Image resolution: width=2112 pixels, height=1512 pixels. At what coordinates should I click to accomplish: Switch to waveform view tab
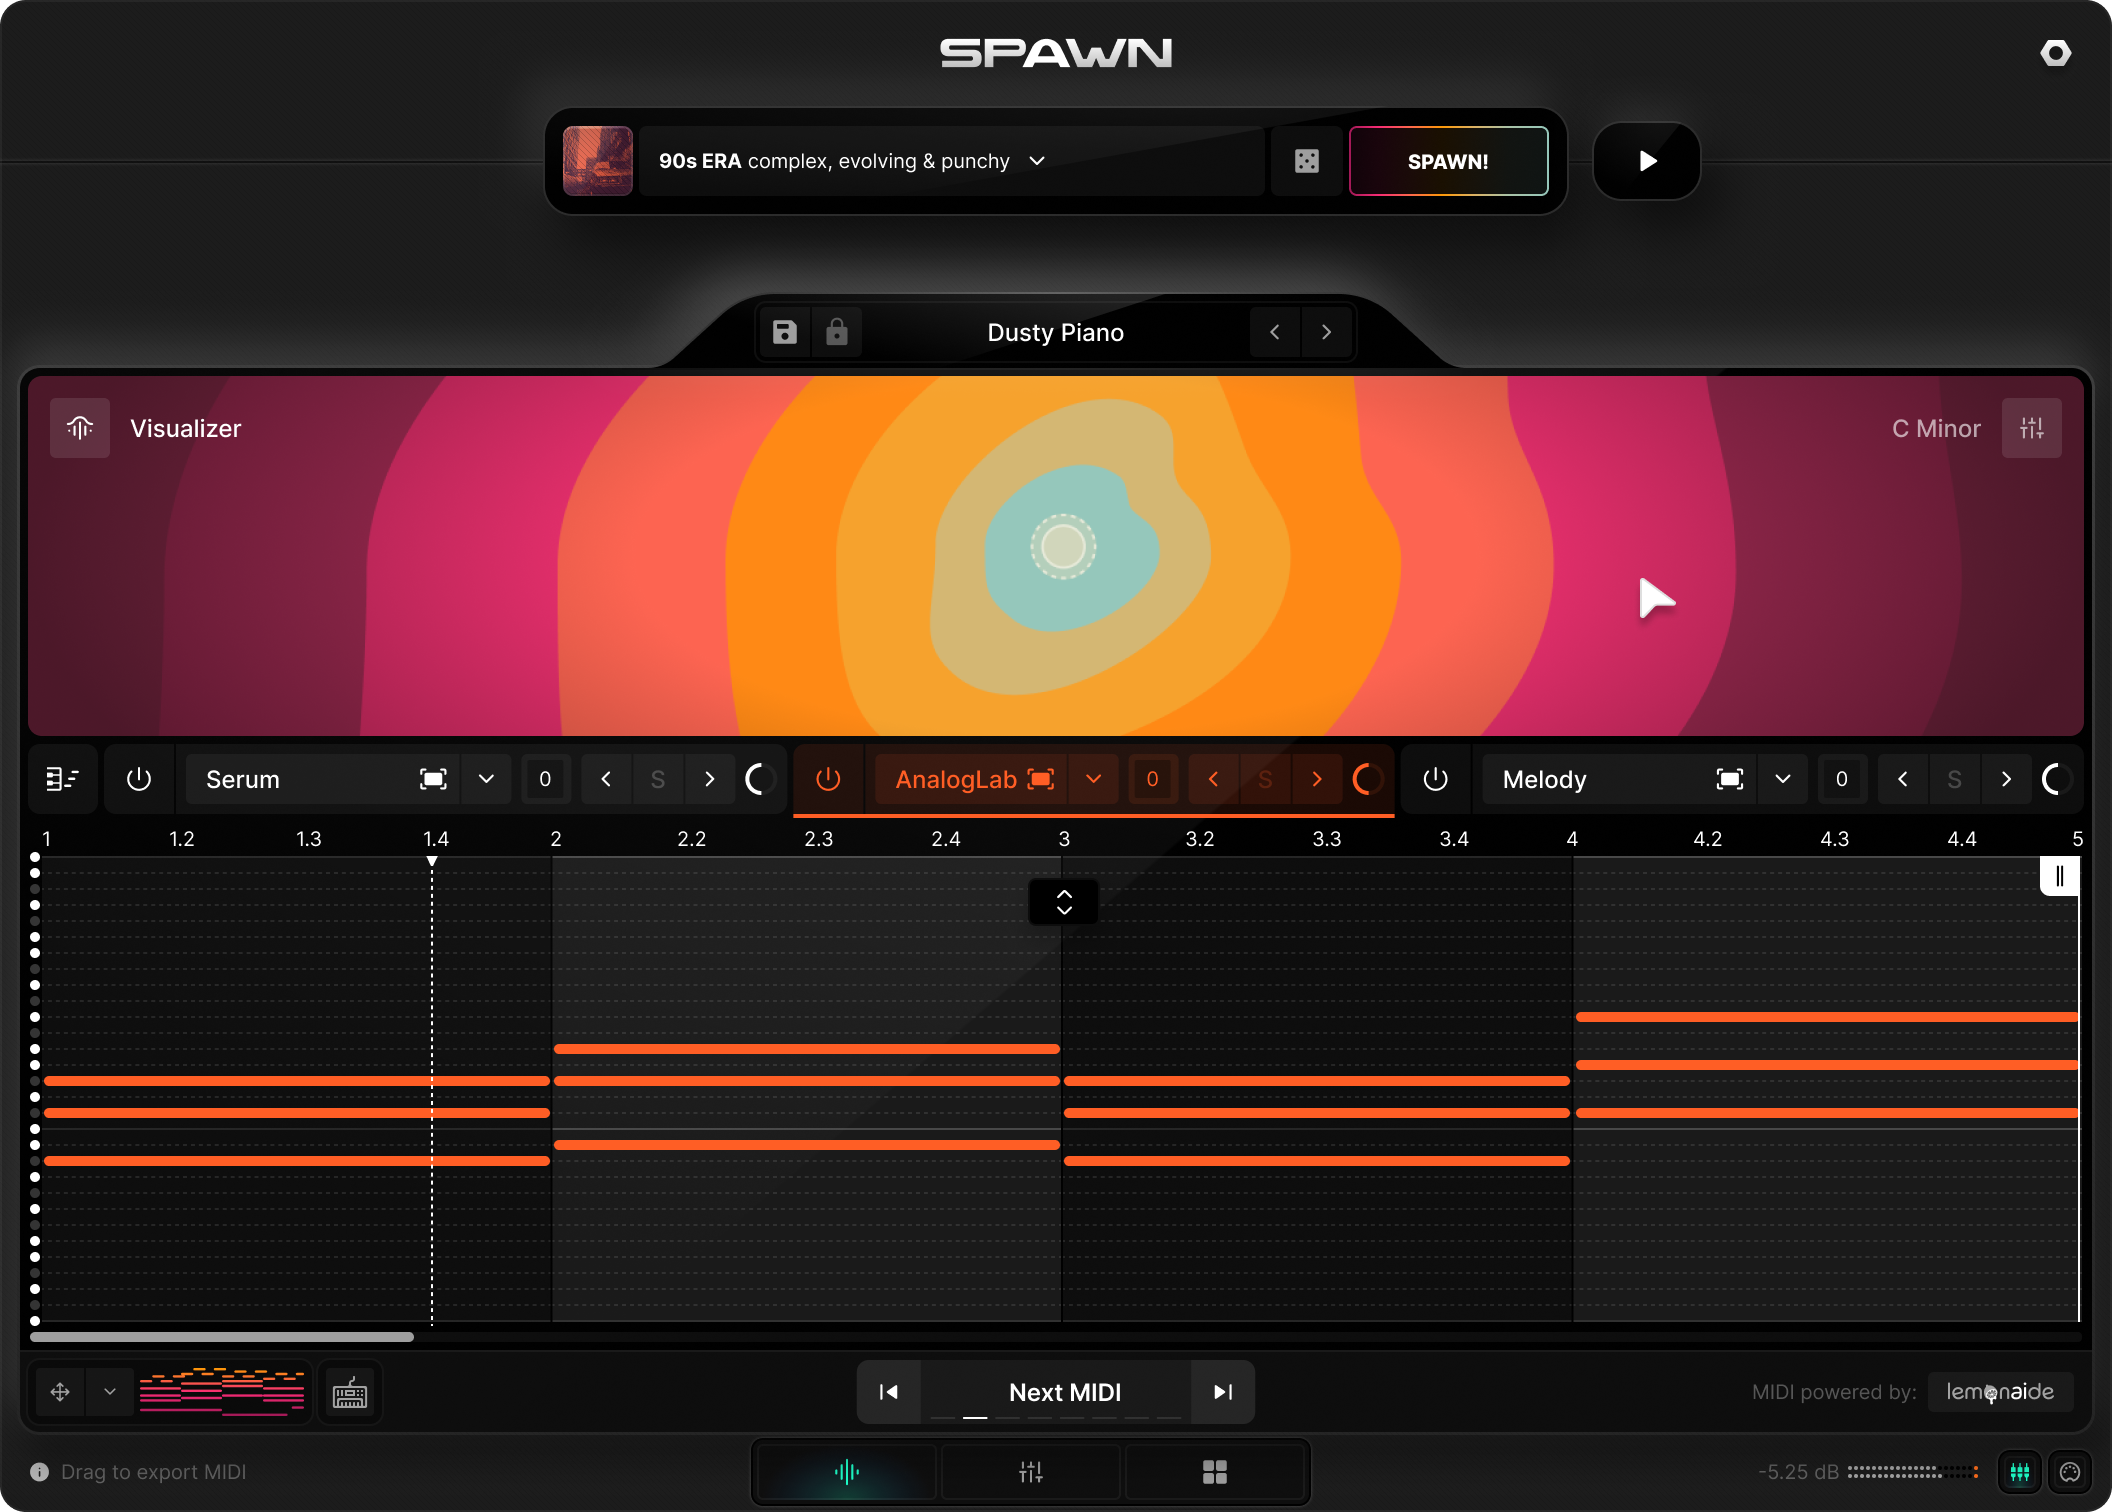click(x=846, y=1472)
